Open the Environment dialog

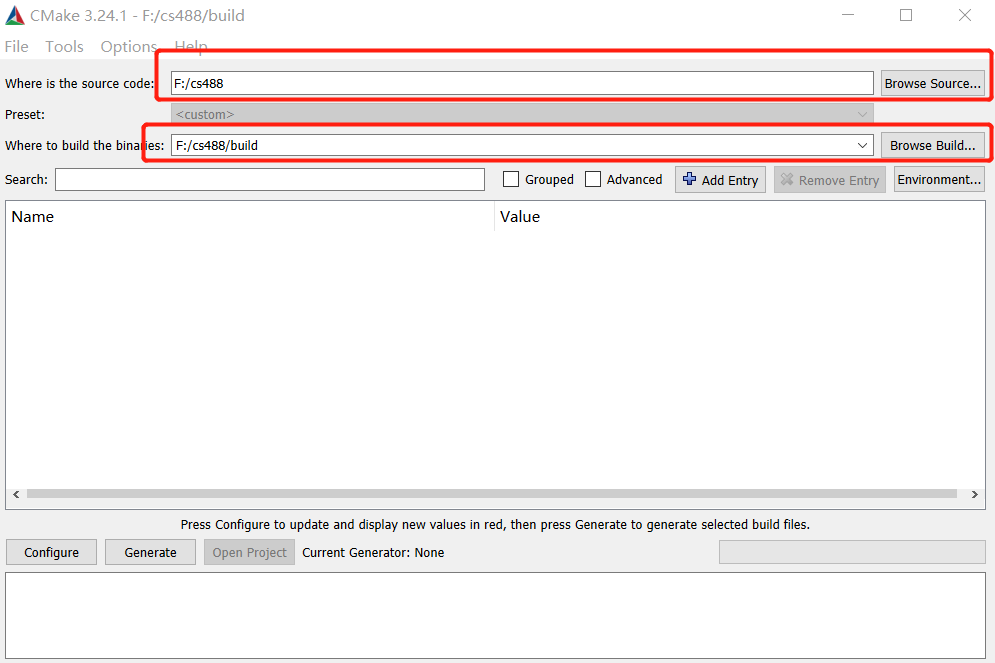point(939,180)
